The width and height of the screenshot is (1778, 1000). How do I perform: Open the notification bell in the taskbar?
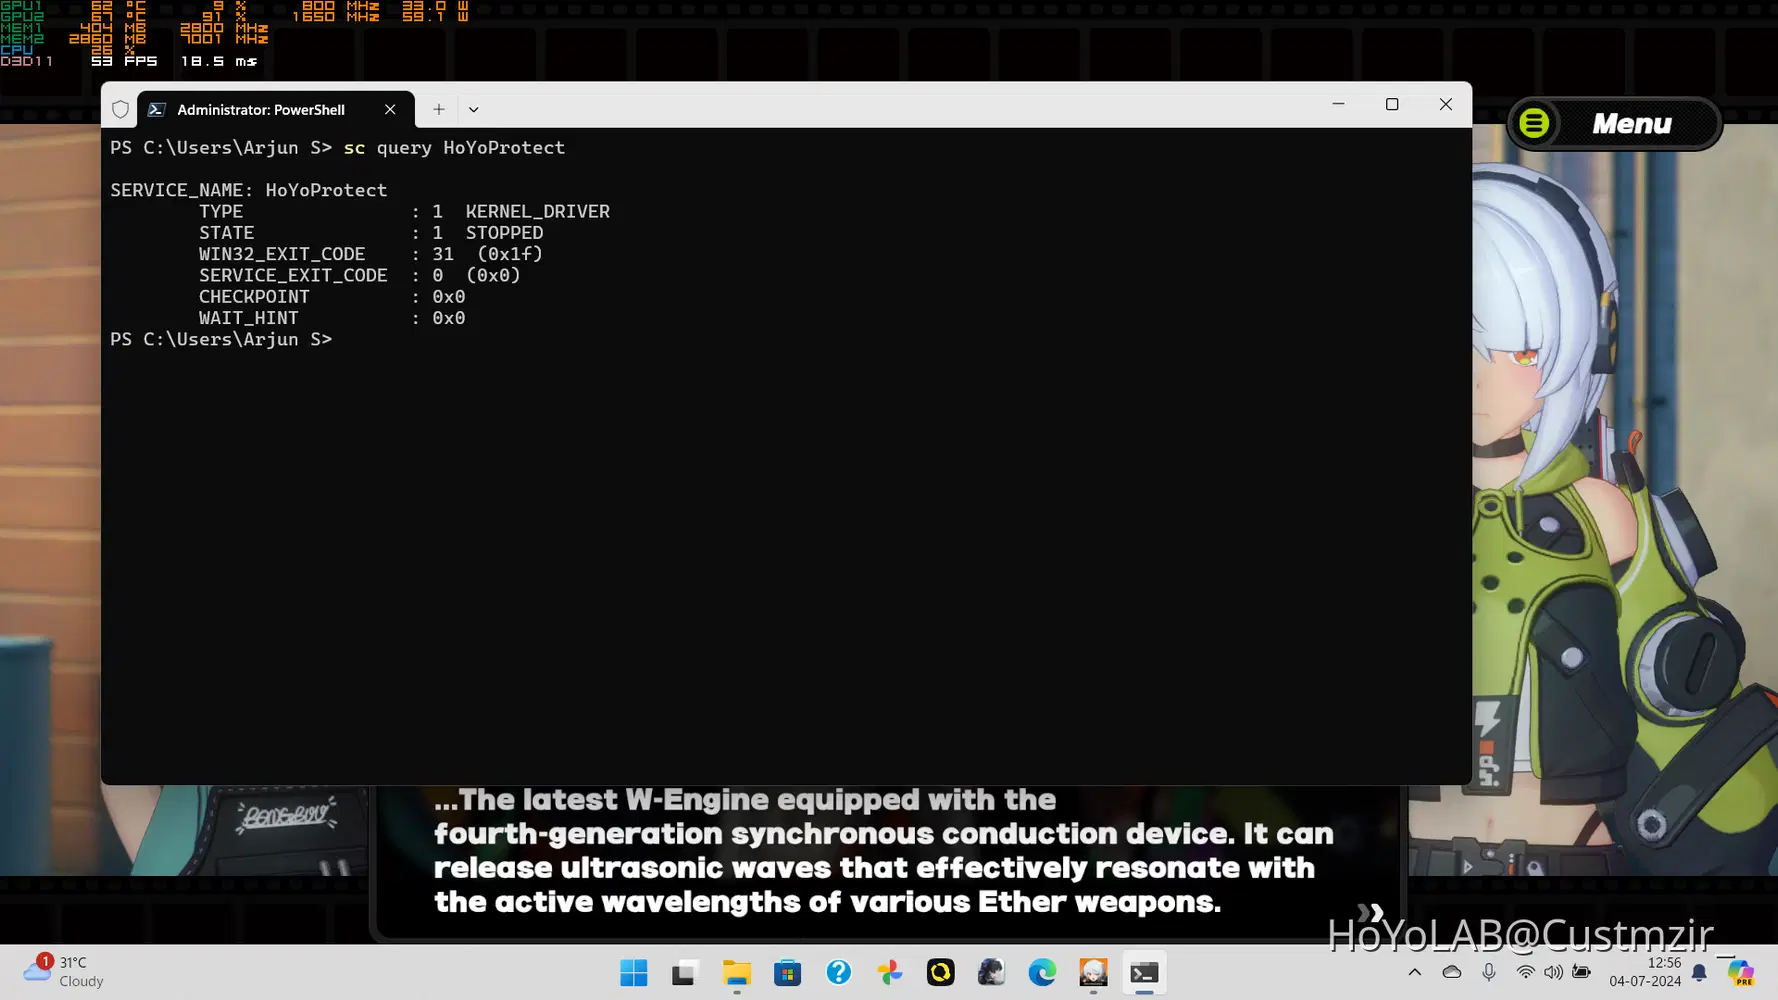(1699, 972)
